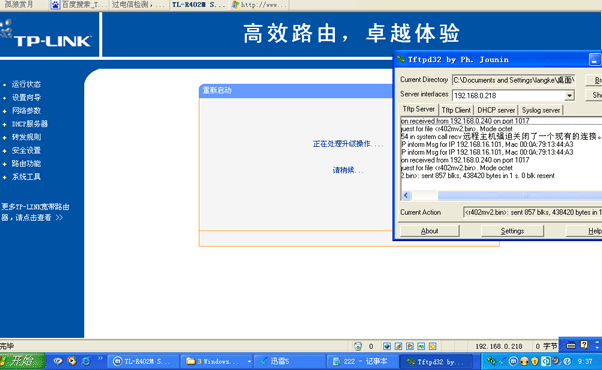Viewport: 602px width, 370px height.
Task: Click the Show Dir button in Tftpd32
Action: [594, 95]
